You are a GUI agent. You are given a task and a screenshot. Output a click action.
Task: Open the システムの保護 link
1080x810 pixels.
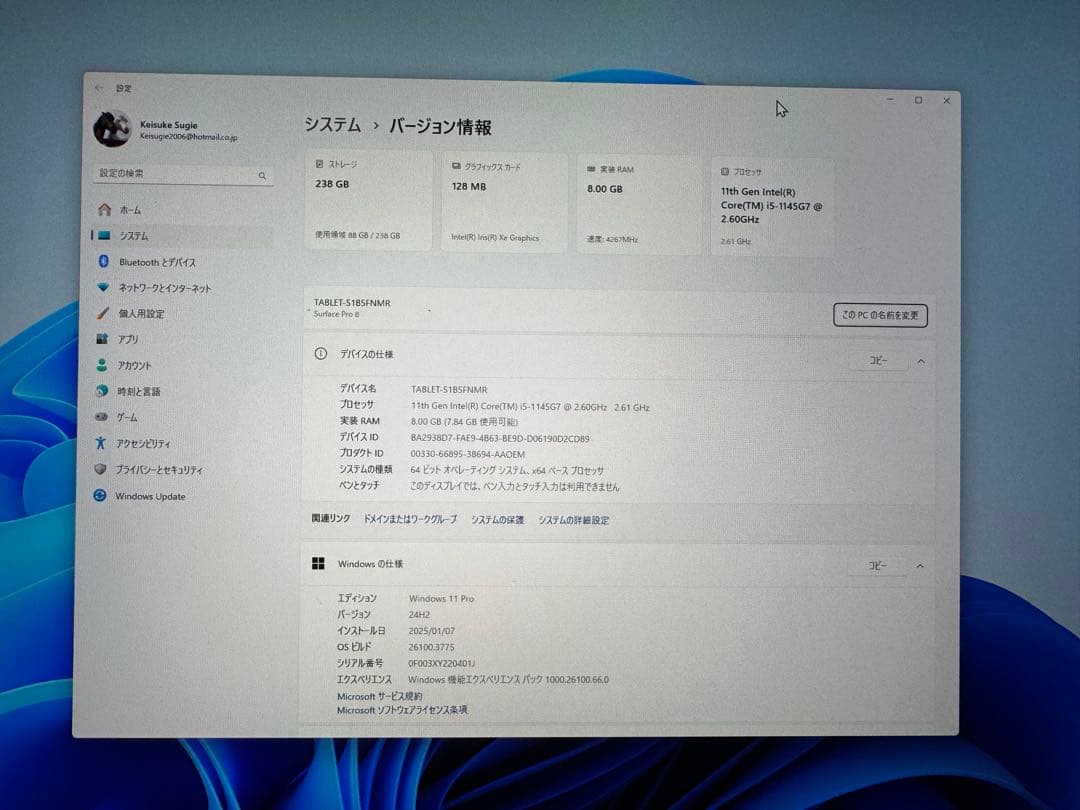[496, 520]
